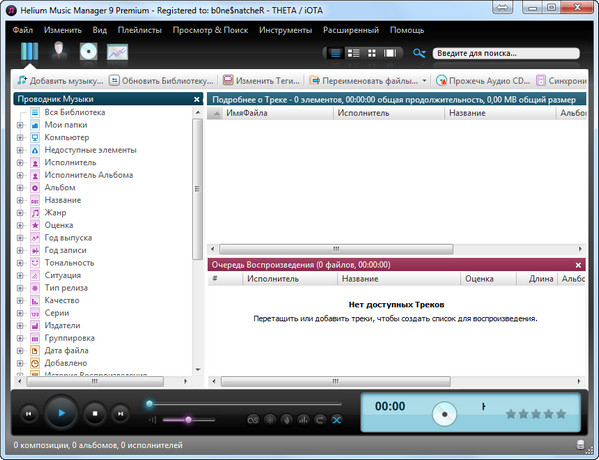
Task: Focus the 'Введите для поиска...' search field
Action: [506, 53]
